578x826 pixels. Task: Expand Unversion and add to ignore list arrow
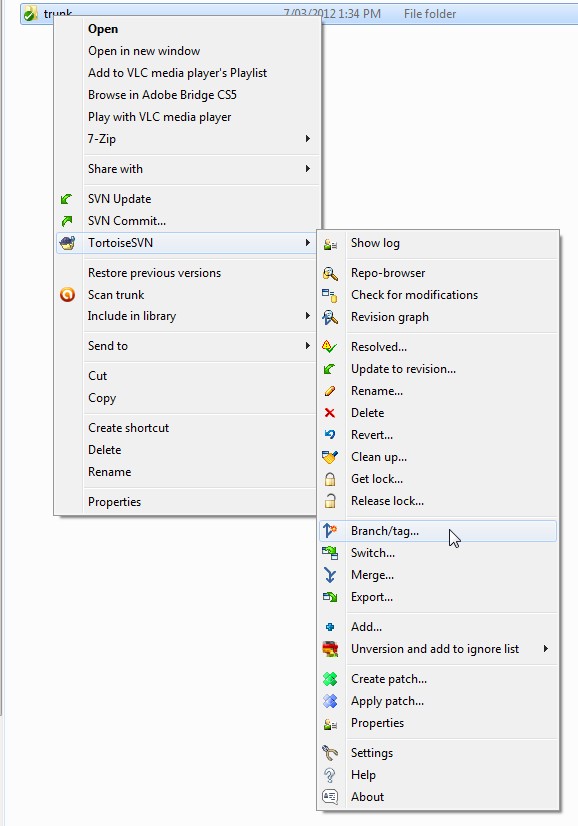pos(546,648)
